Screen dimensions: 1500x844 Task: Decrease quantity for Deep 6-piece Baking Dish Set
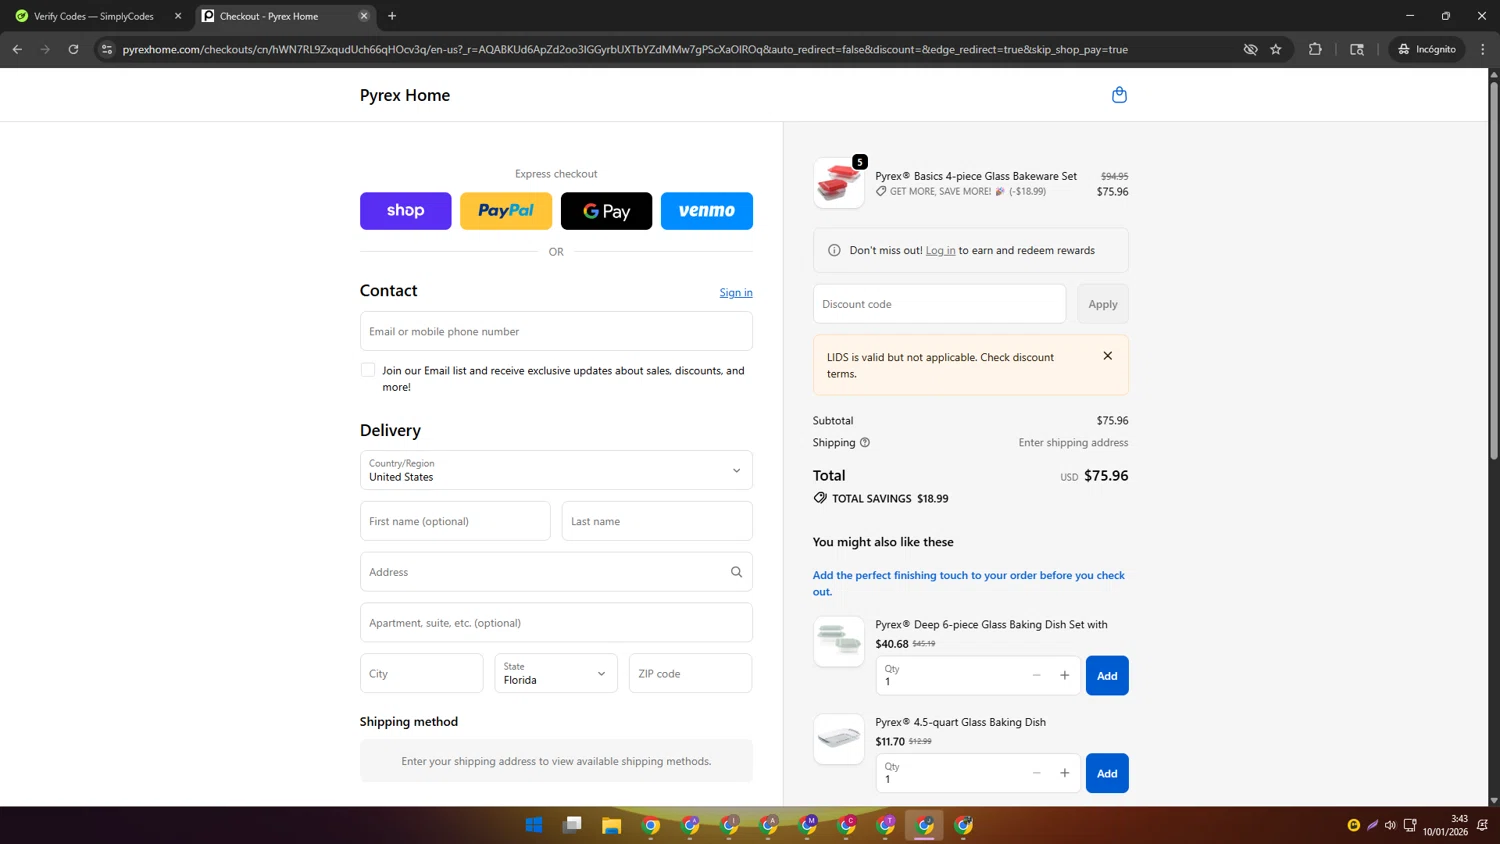(1037, 676)
